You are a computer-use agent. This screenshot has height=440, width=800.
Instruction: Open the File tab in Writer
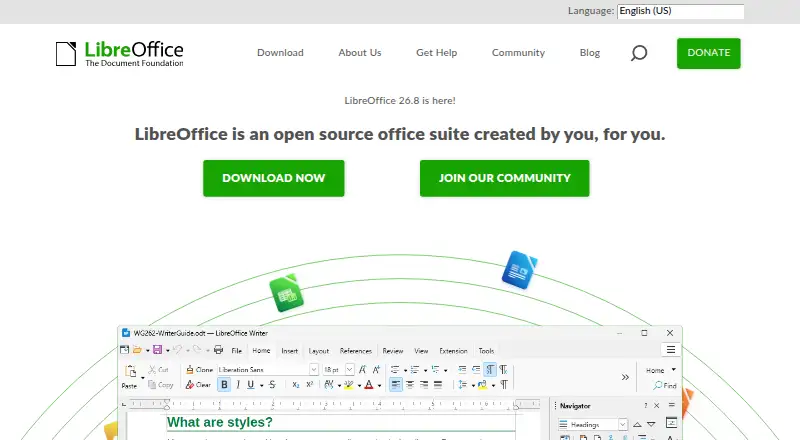237,351
